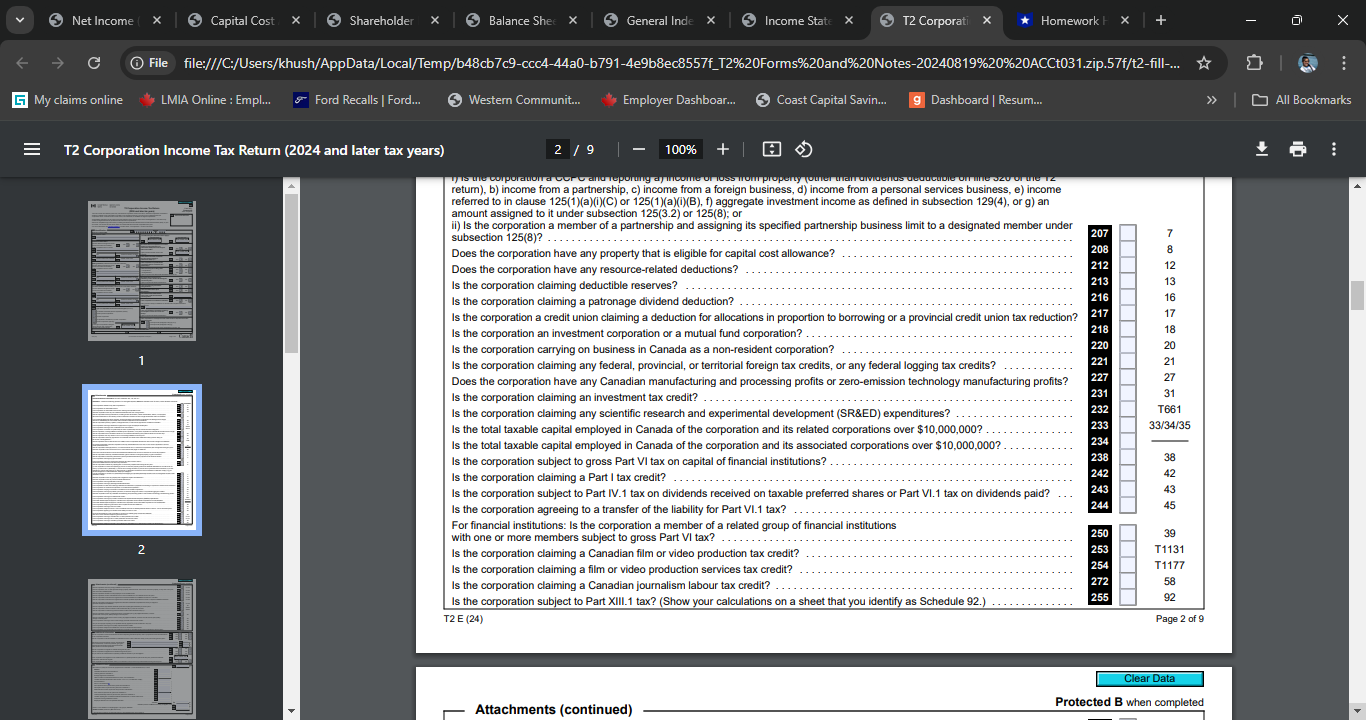This screenshot has width=1366, height=720.
Task: Click the 'Attachments (continued)' heading
Action: 553,709
